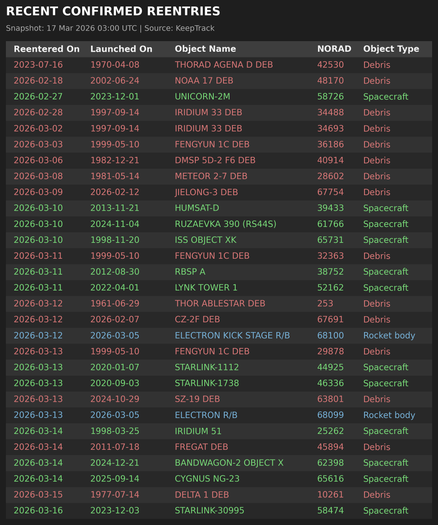Select the 'Object Type' column header

click(391, 49)
